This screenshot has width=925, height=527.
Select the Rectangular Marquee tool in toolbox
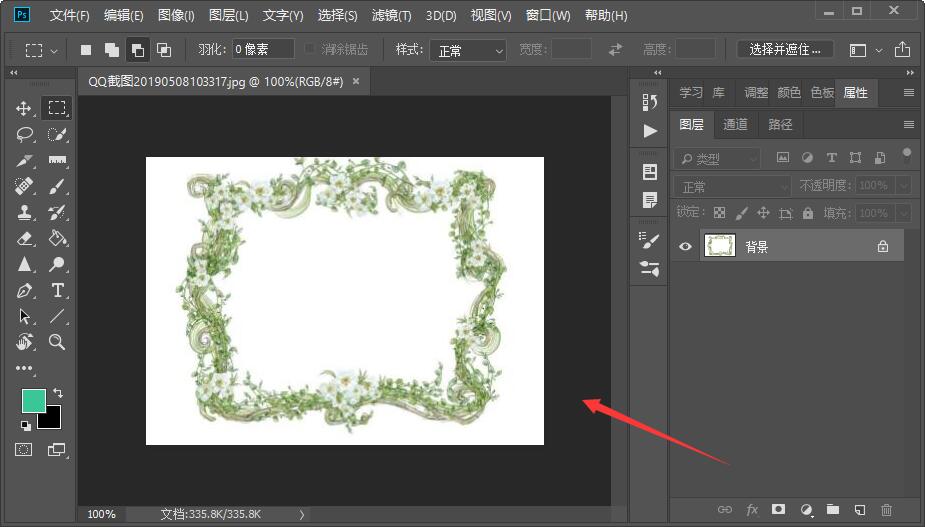click(x=57, y=107)
